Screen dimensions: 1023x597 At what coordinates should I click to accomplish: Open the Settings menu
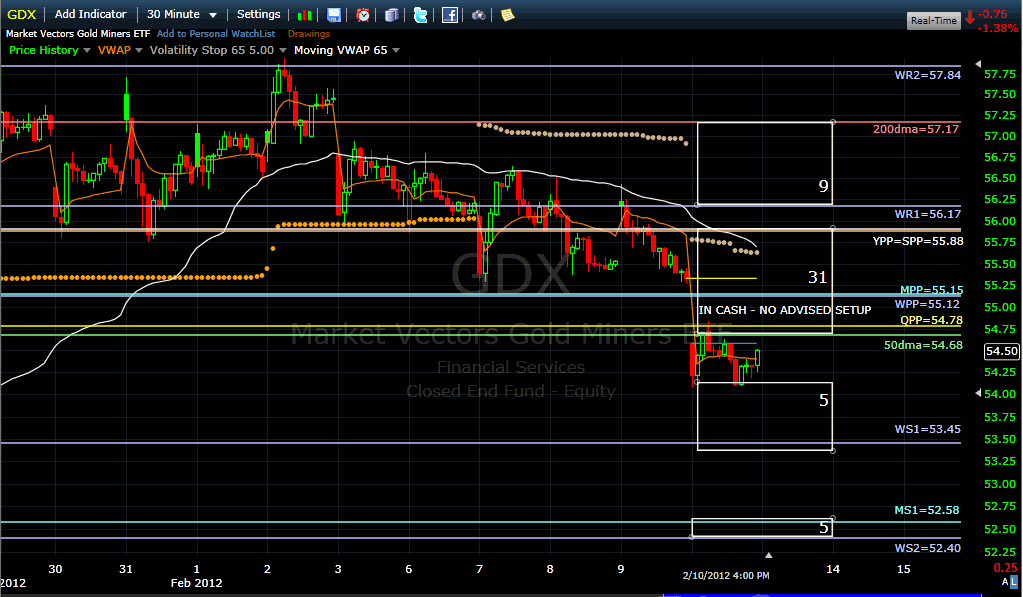258,14
